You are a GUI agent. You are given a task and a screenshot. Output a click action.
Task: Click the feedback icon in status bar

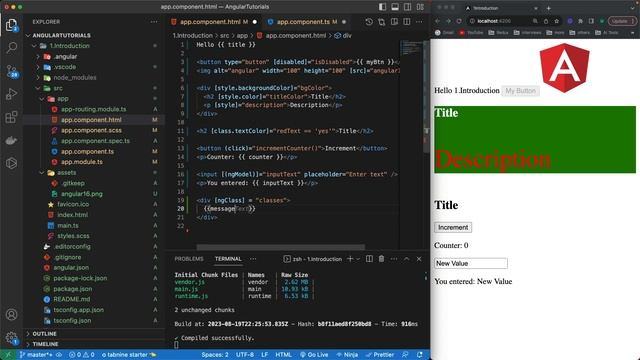pyautogui.click(x=405, y=355)
